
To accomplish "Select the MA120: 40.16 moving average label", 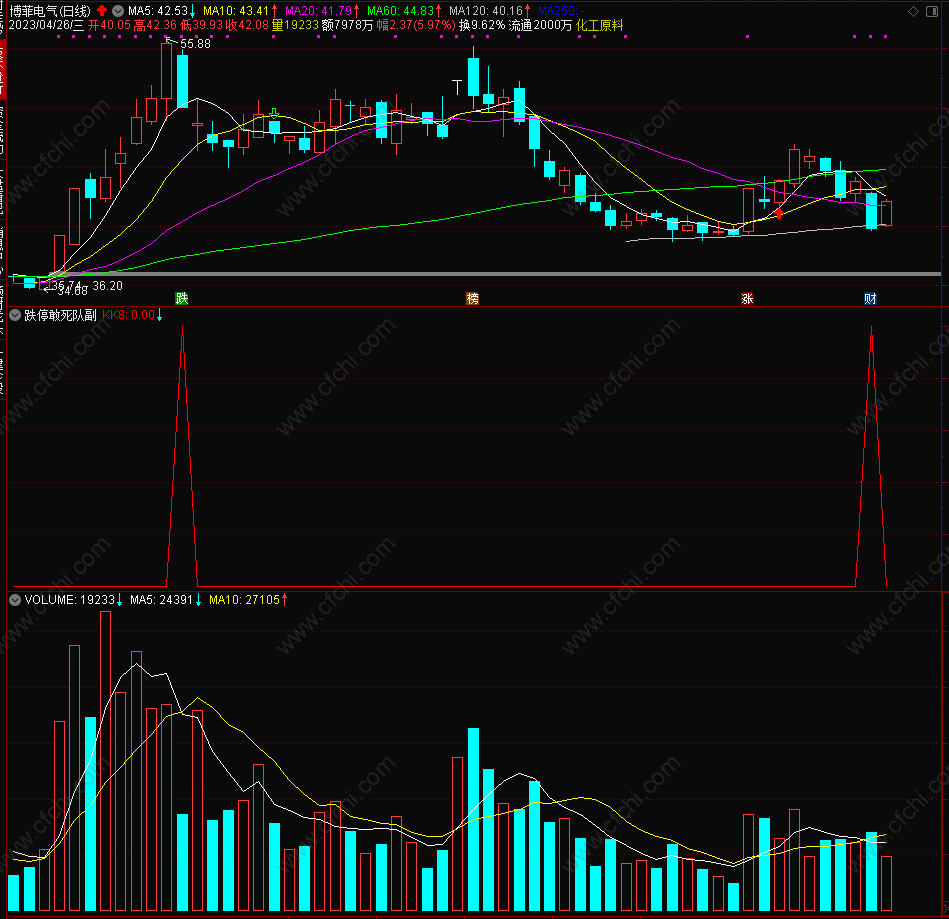I will click(x=486, y=11).
